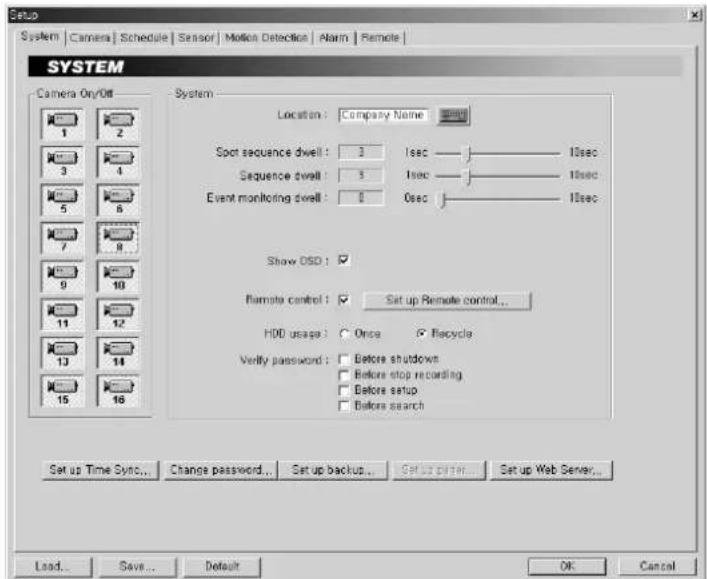
Task: Open Set up Time Sync dialog
Action: point(100,470)
